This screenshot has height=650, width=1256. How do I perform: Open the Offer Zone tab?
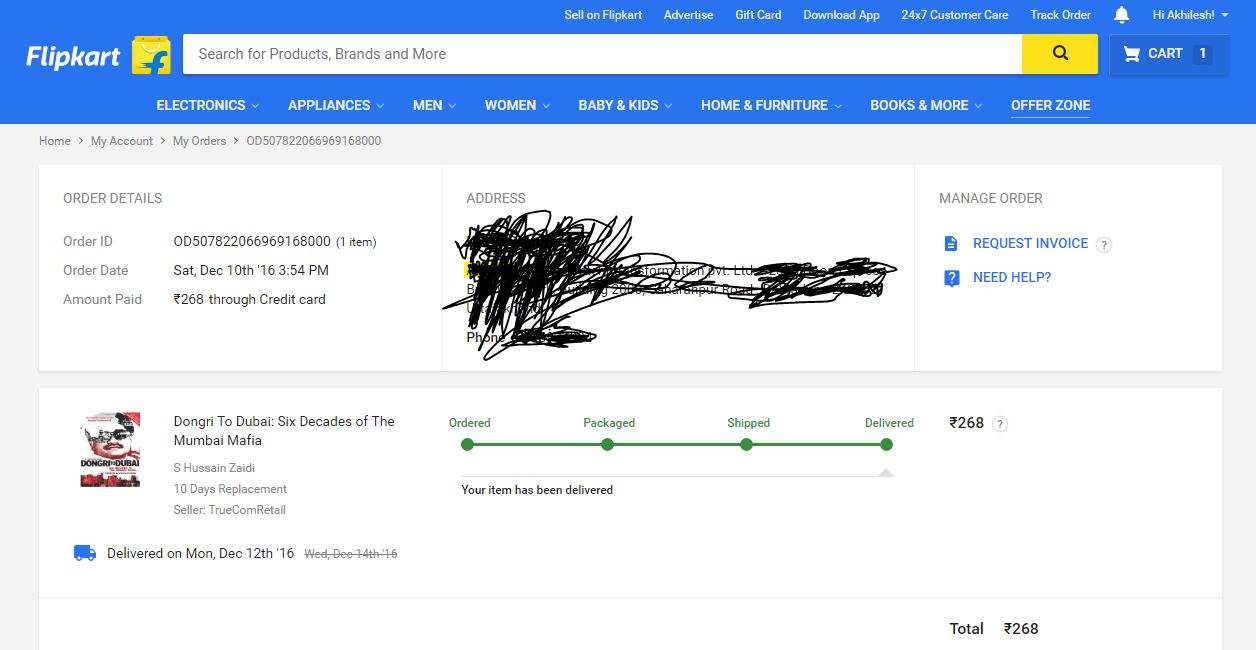1050,105
